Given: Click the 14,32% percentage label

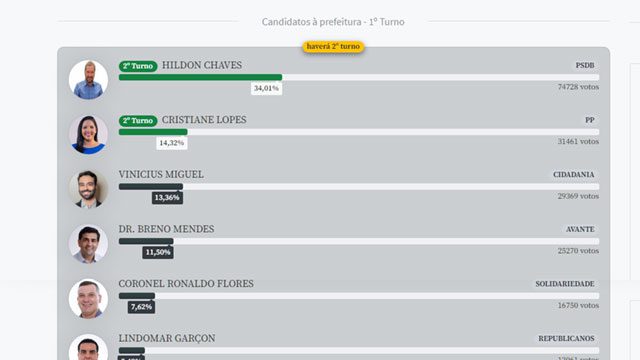Looking at the screenshot, I should (171, 143).
